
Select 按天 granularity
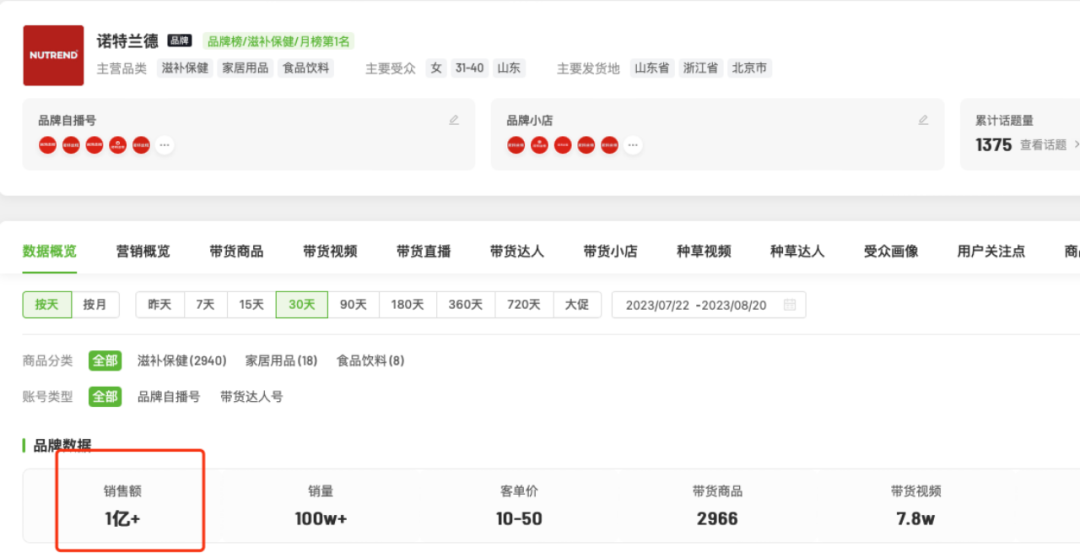47,304
